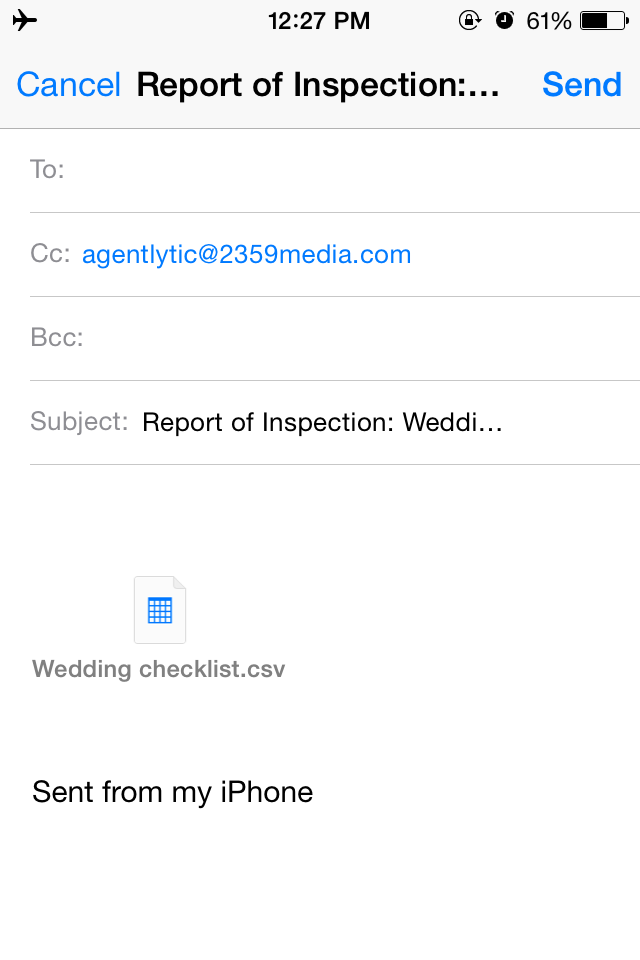640x960 pixels.
Task: Tap the Wedding checklist.csv file name
Action: coord(159,669)
